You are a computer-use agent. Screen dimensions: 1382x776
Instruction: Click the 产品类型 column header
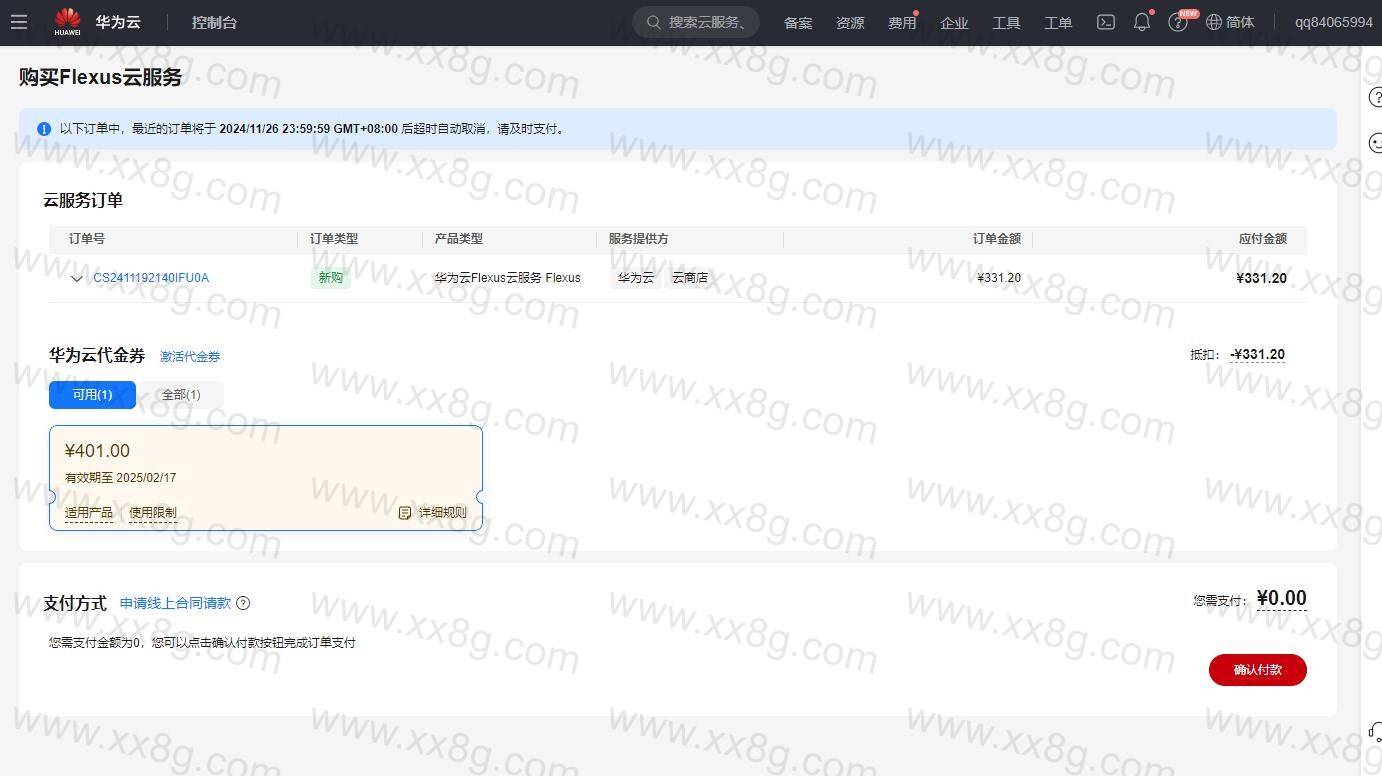tap(459, 239)
